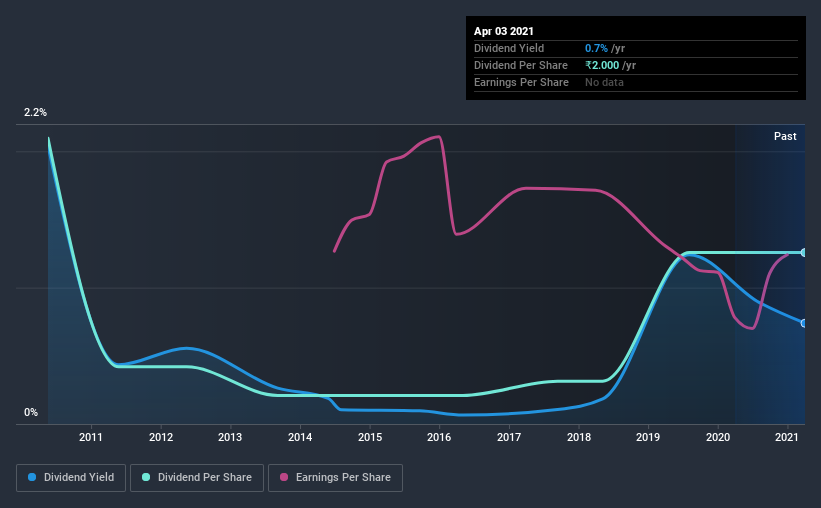Click the teal Dividend Per Share legend dot
Viewport: 821px width, 508px height.
146,477
